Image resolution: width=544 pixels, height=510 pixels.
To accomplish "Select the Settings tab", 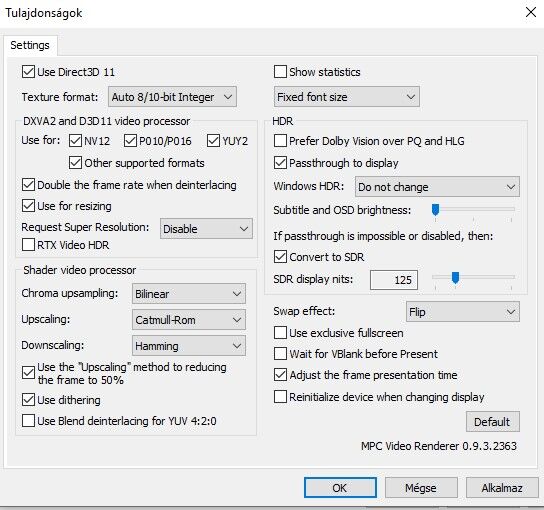I will [x=30, y=45].
